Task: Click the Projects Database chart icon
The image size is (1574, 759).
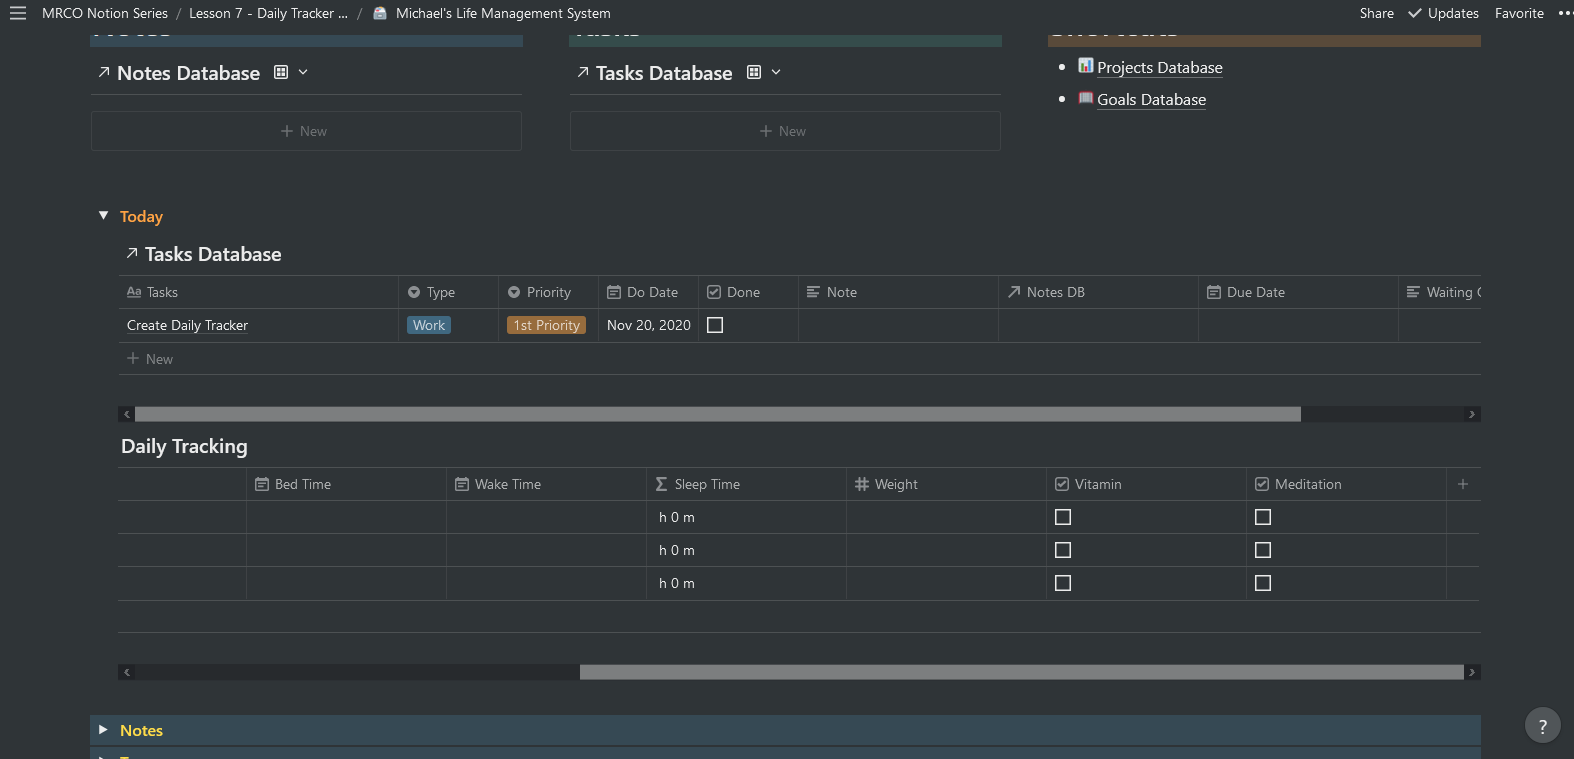Action: (x=1085, y=66)
